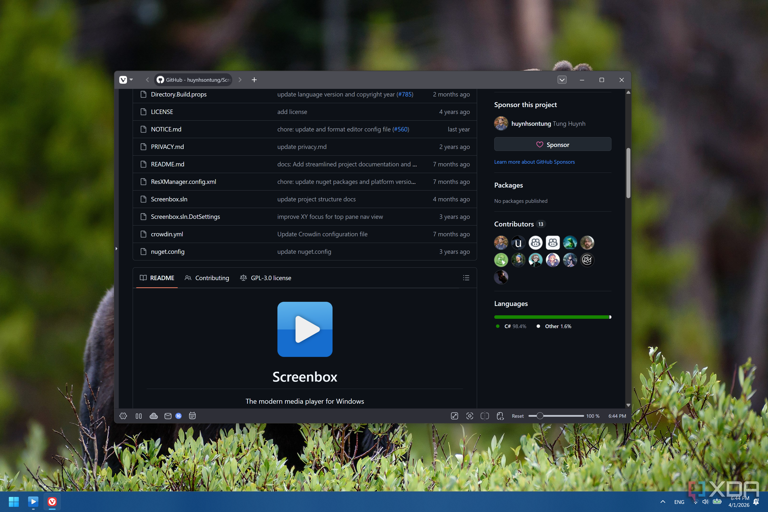Click the page vertical scrollbar thumb
Viewport: 768px width, 512px height.
coord(628,173)
